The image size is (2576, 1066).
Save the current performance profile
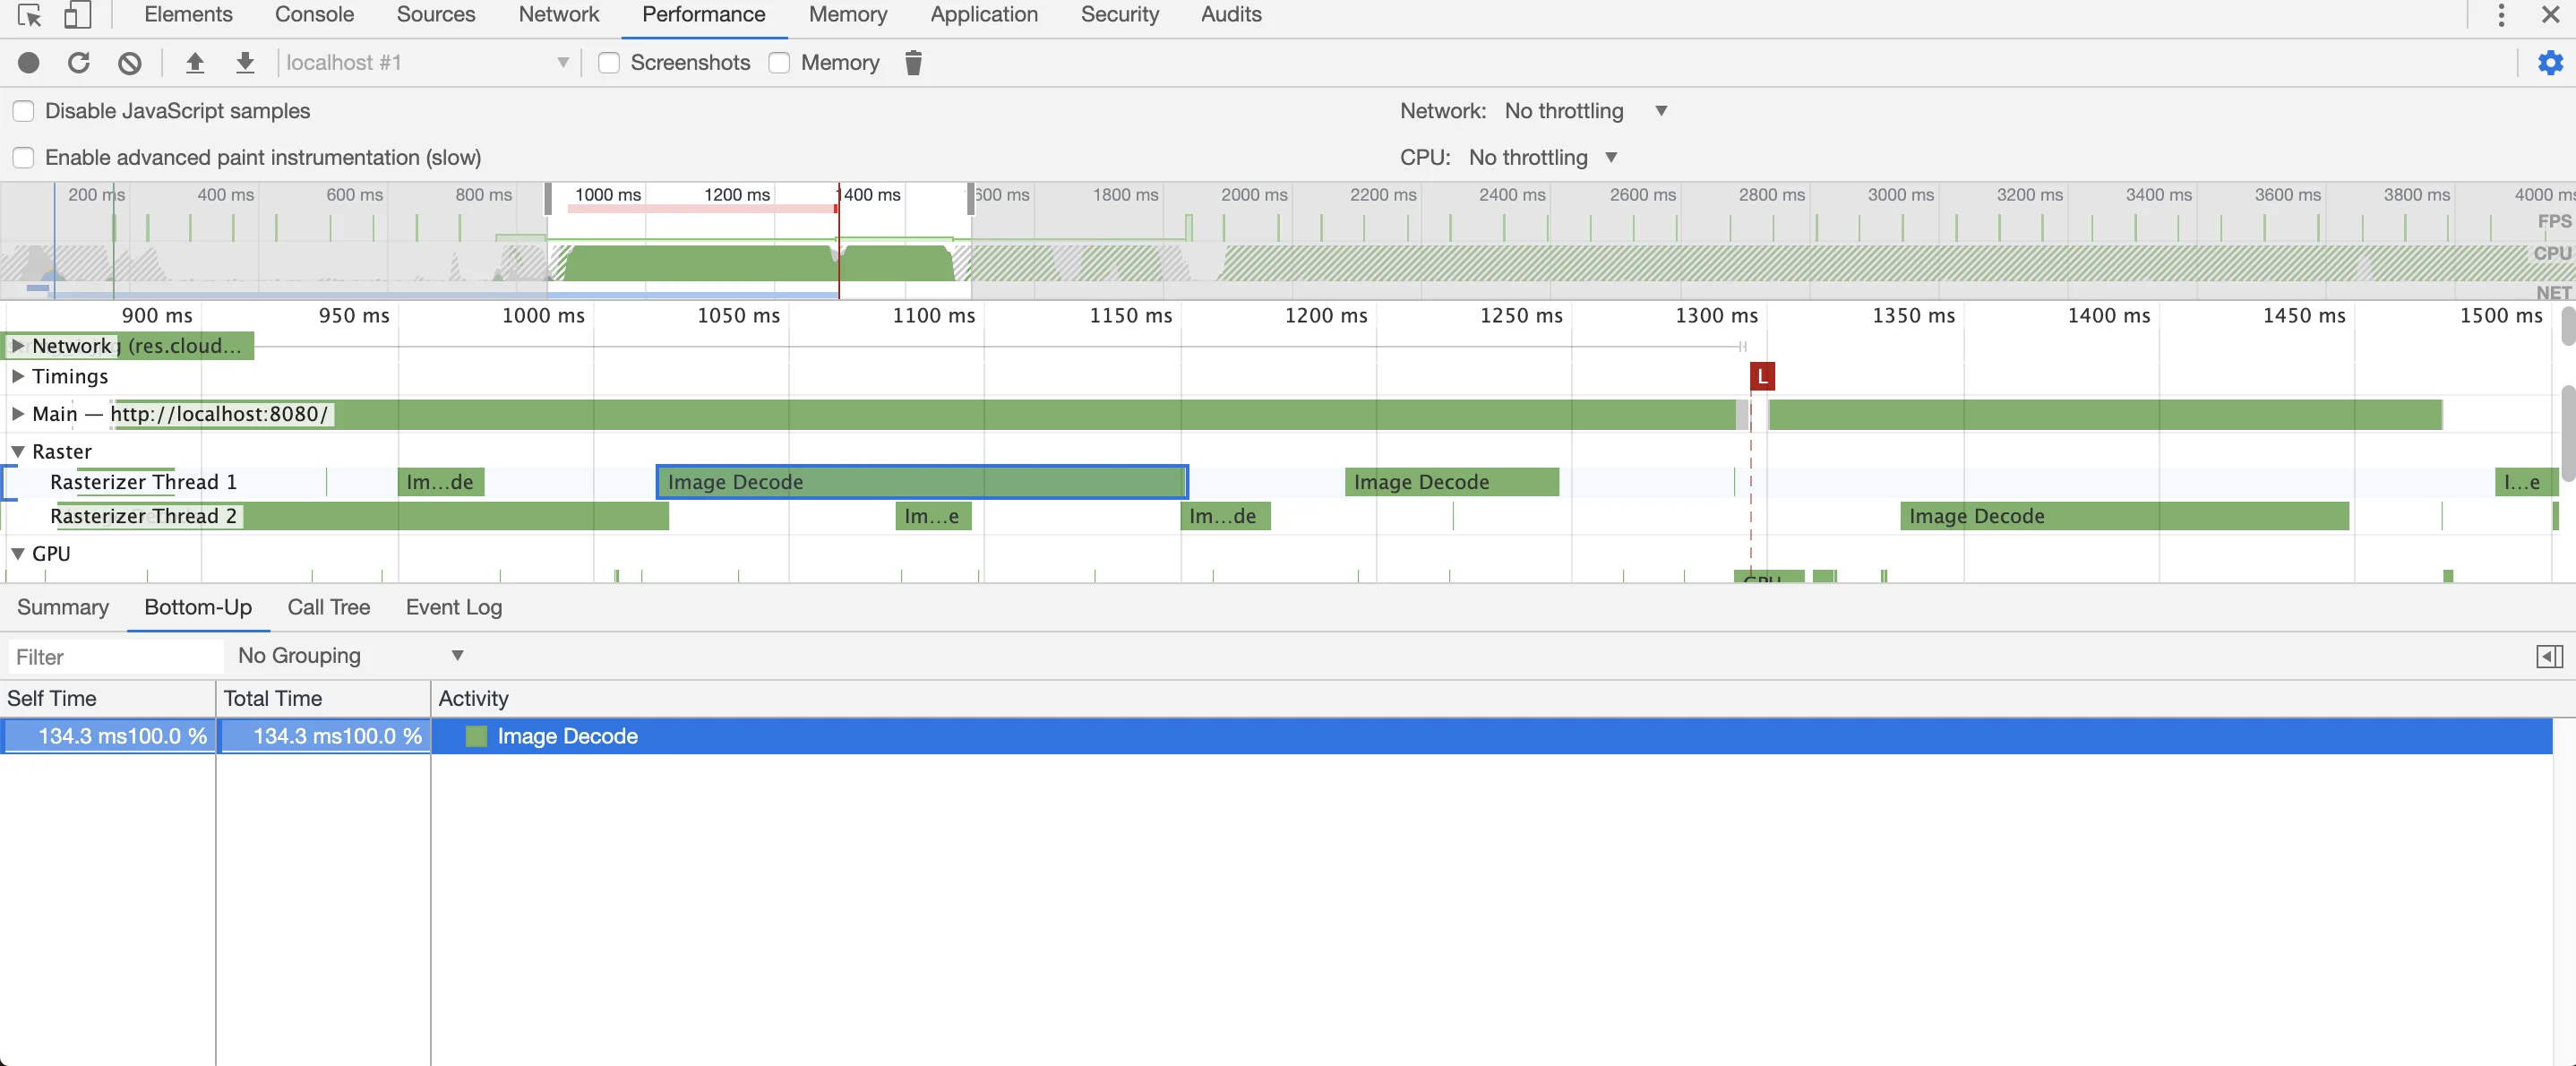click(x=245, y=62)
